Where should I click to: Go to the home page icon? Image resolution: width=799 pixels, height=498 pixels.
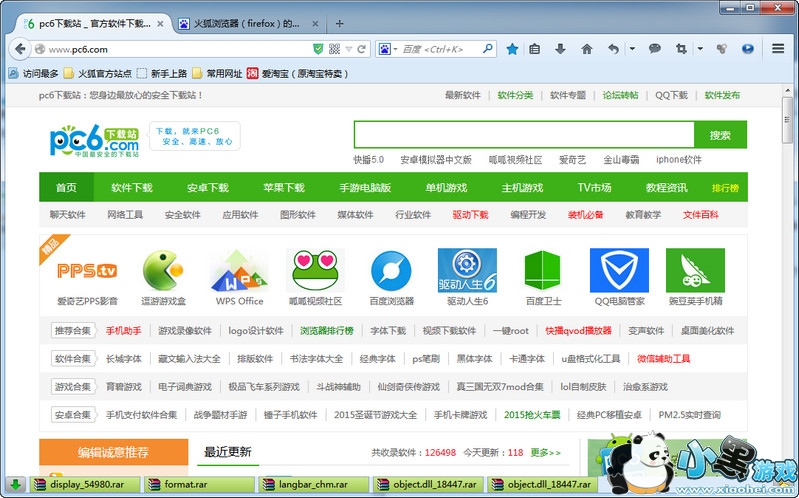[x=586, y=48]
